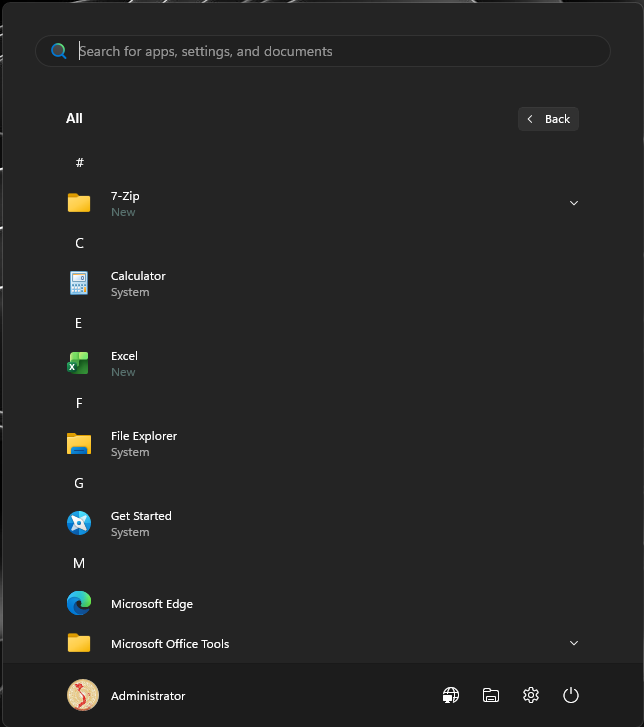Viewport: 644px width, 727px height.
Task: Select the File Explorer label text
Action: tap(144, 436)
